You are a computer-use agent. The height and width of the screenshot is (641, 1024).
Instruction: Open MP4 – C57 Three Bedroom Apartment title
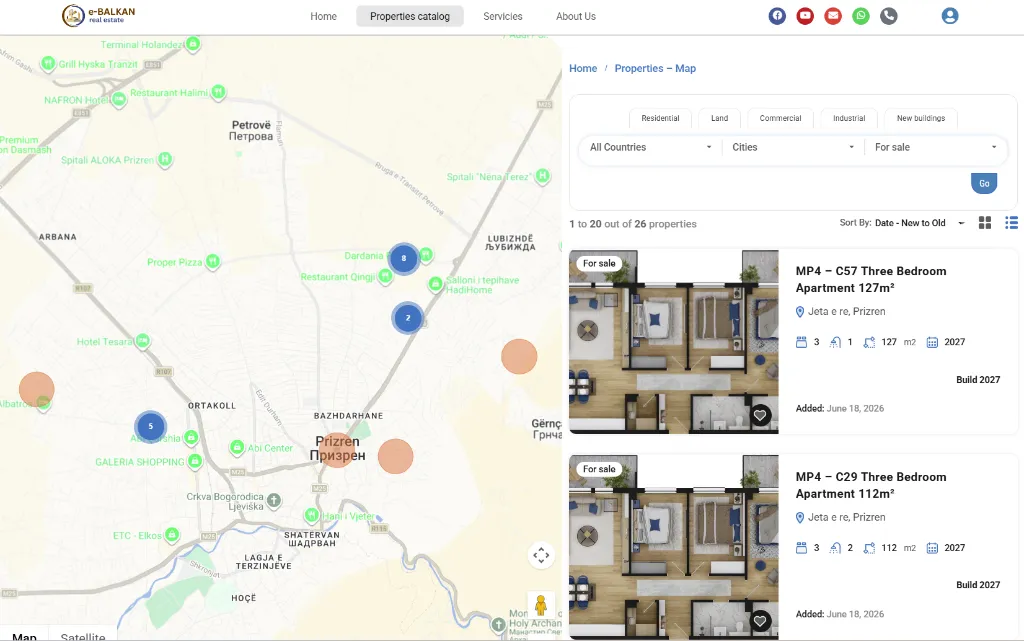coord(871,279)
